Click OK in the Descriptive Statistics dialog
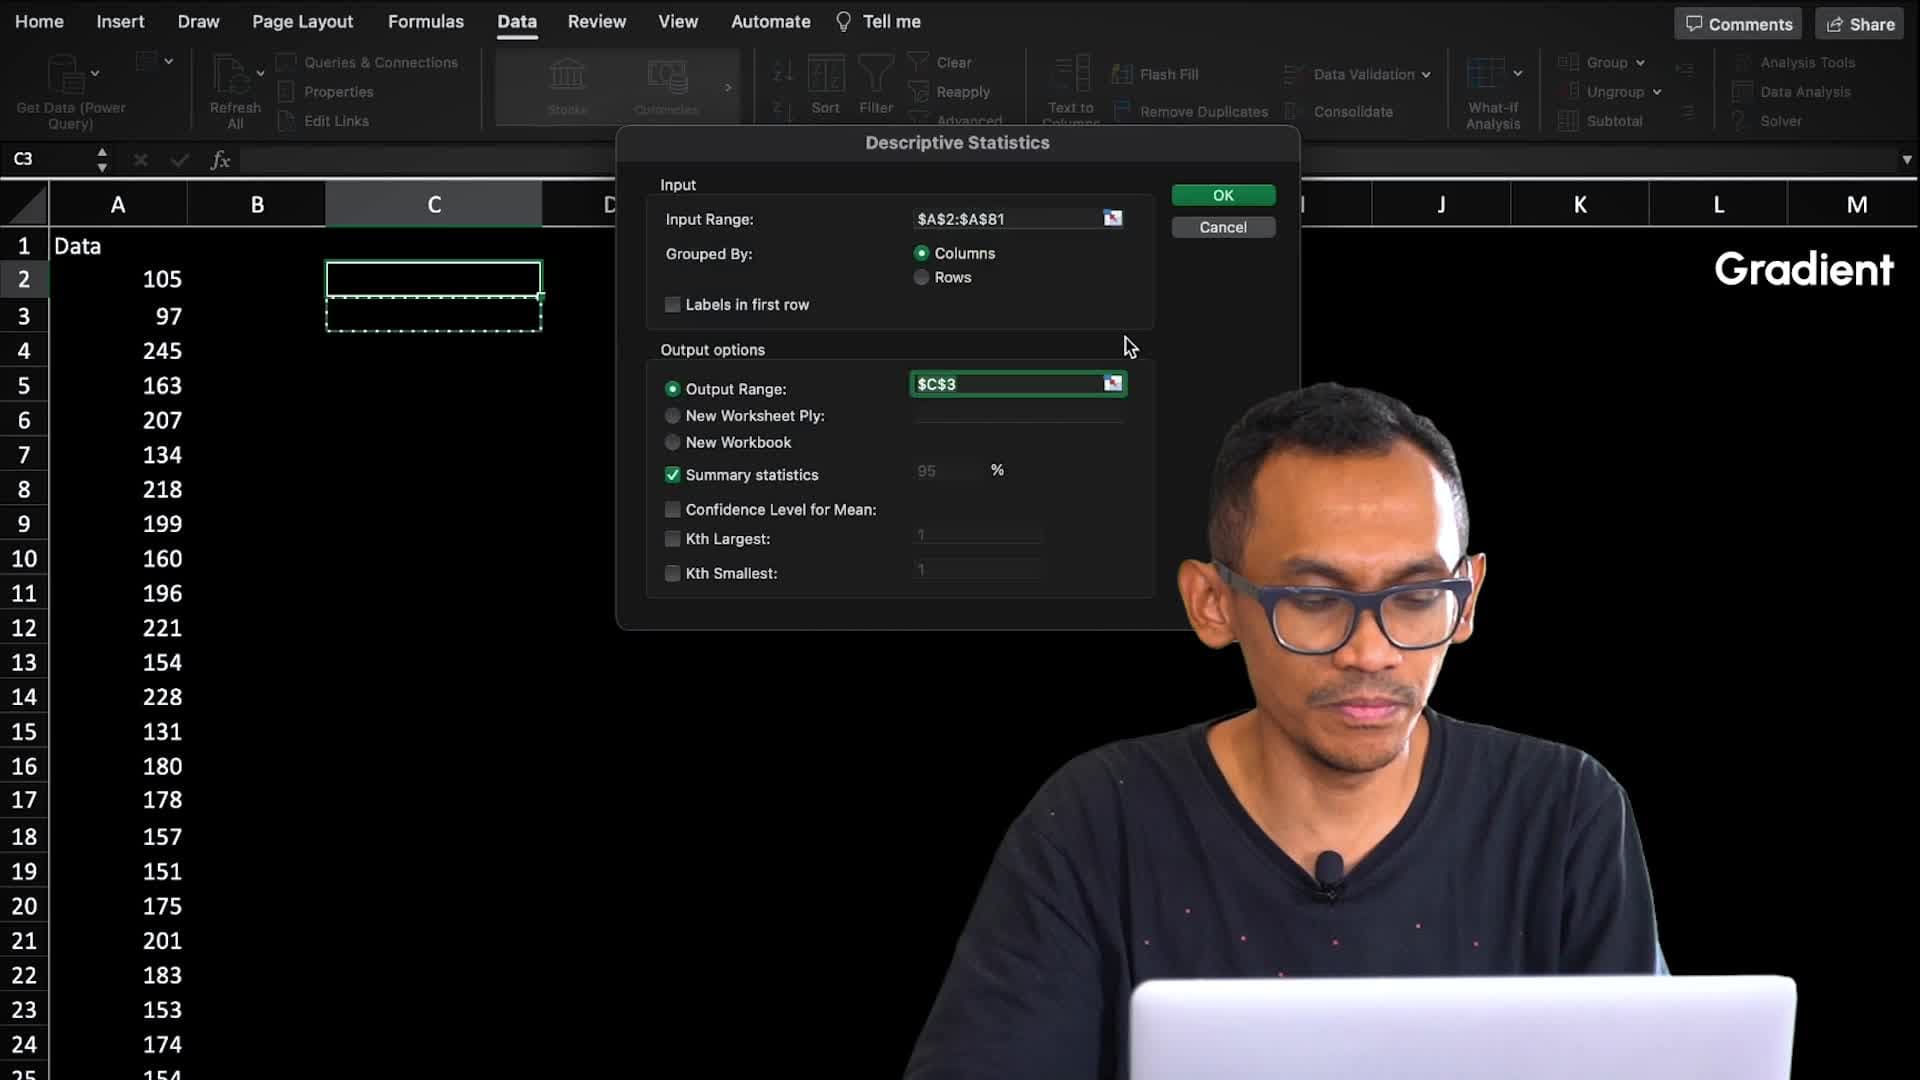The width and height of the screenshot is (1920, 1080). point(1222,195)
